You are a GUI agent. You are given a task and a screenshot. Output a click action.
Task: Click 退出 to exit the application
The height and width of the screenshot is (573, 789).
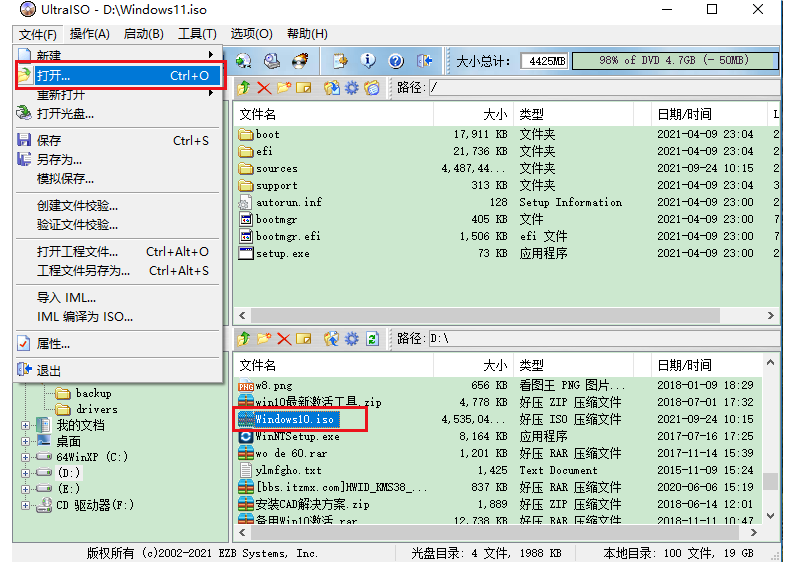49,370
